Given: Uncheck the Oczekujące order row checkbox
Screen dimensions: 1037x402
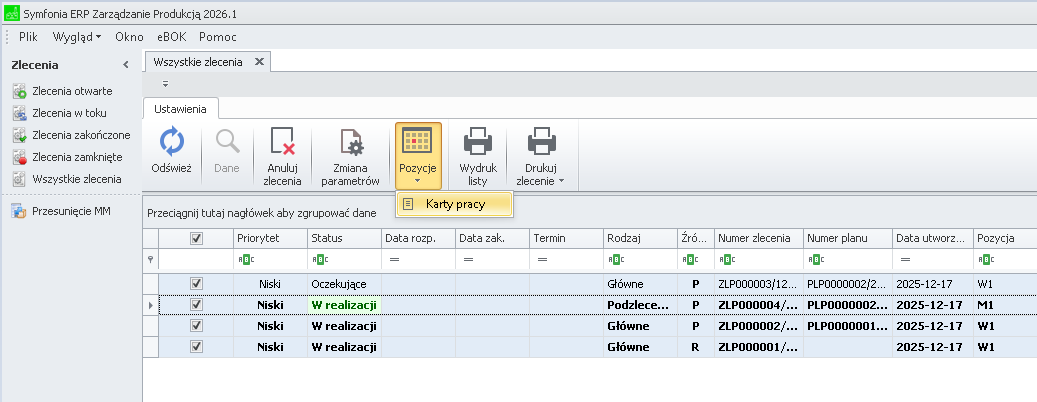Looking at the screenshot, I should click(x=197, y=284).
